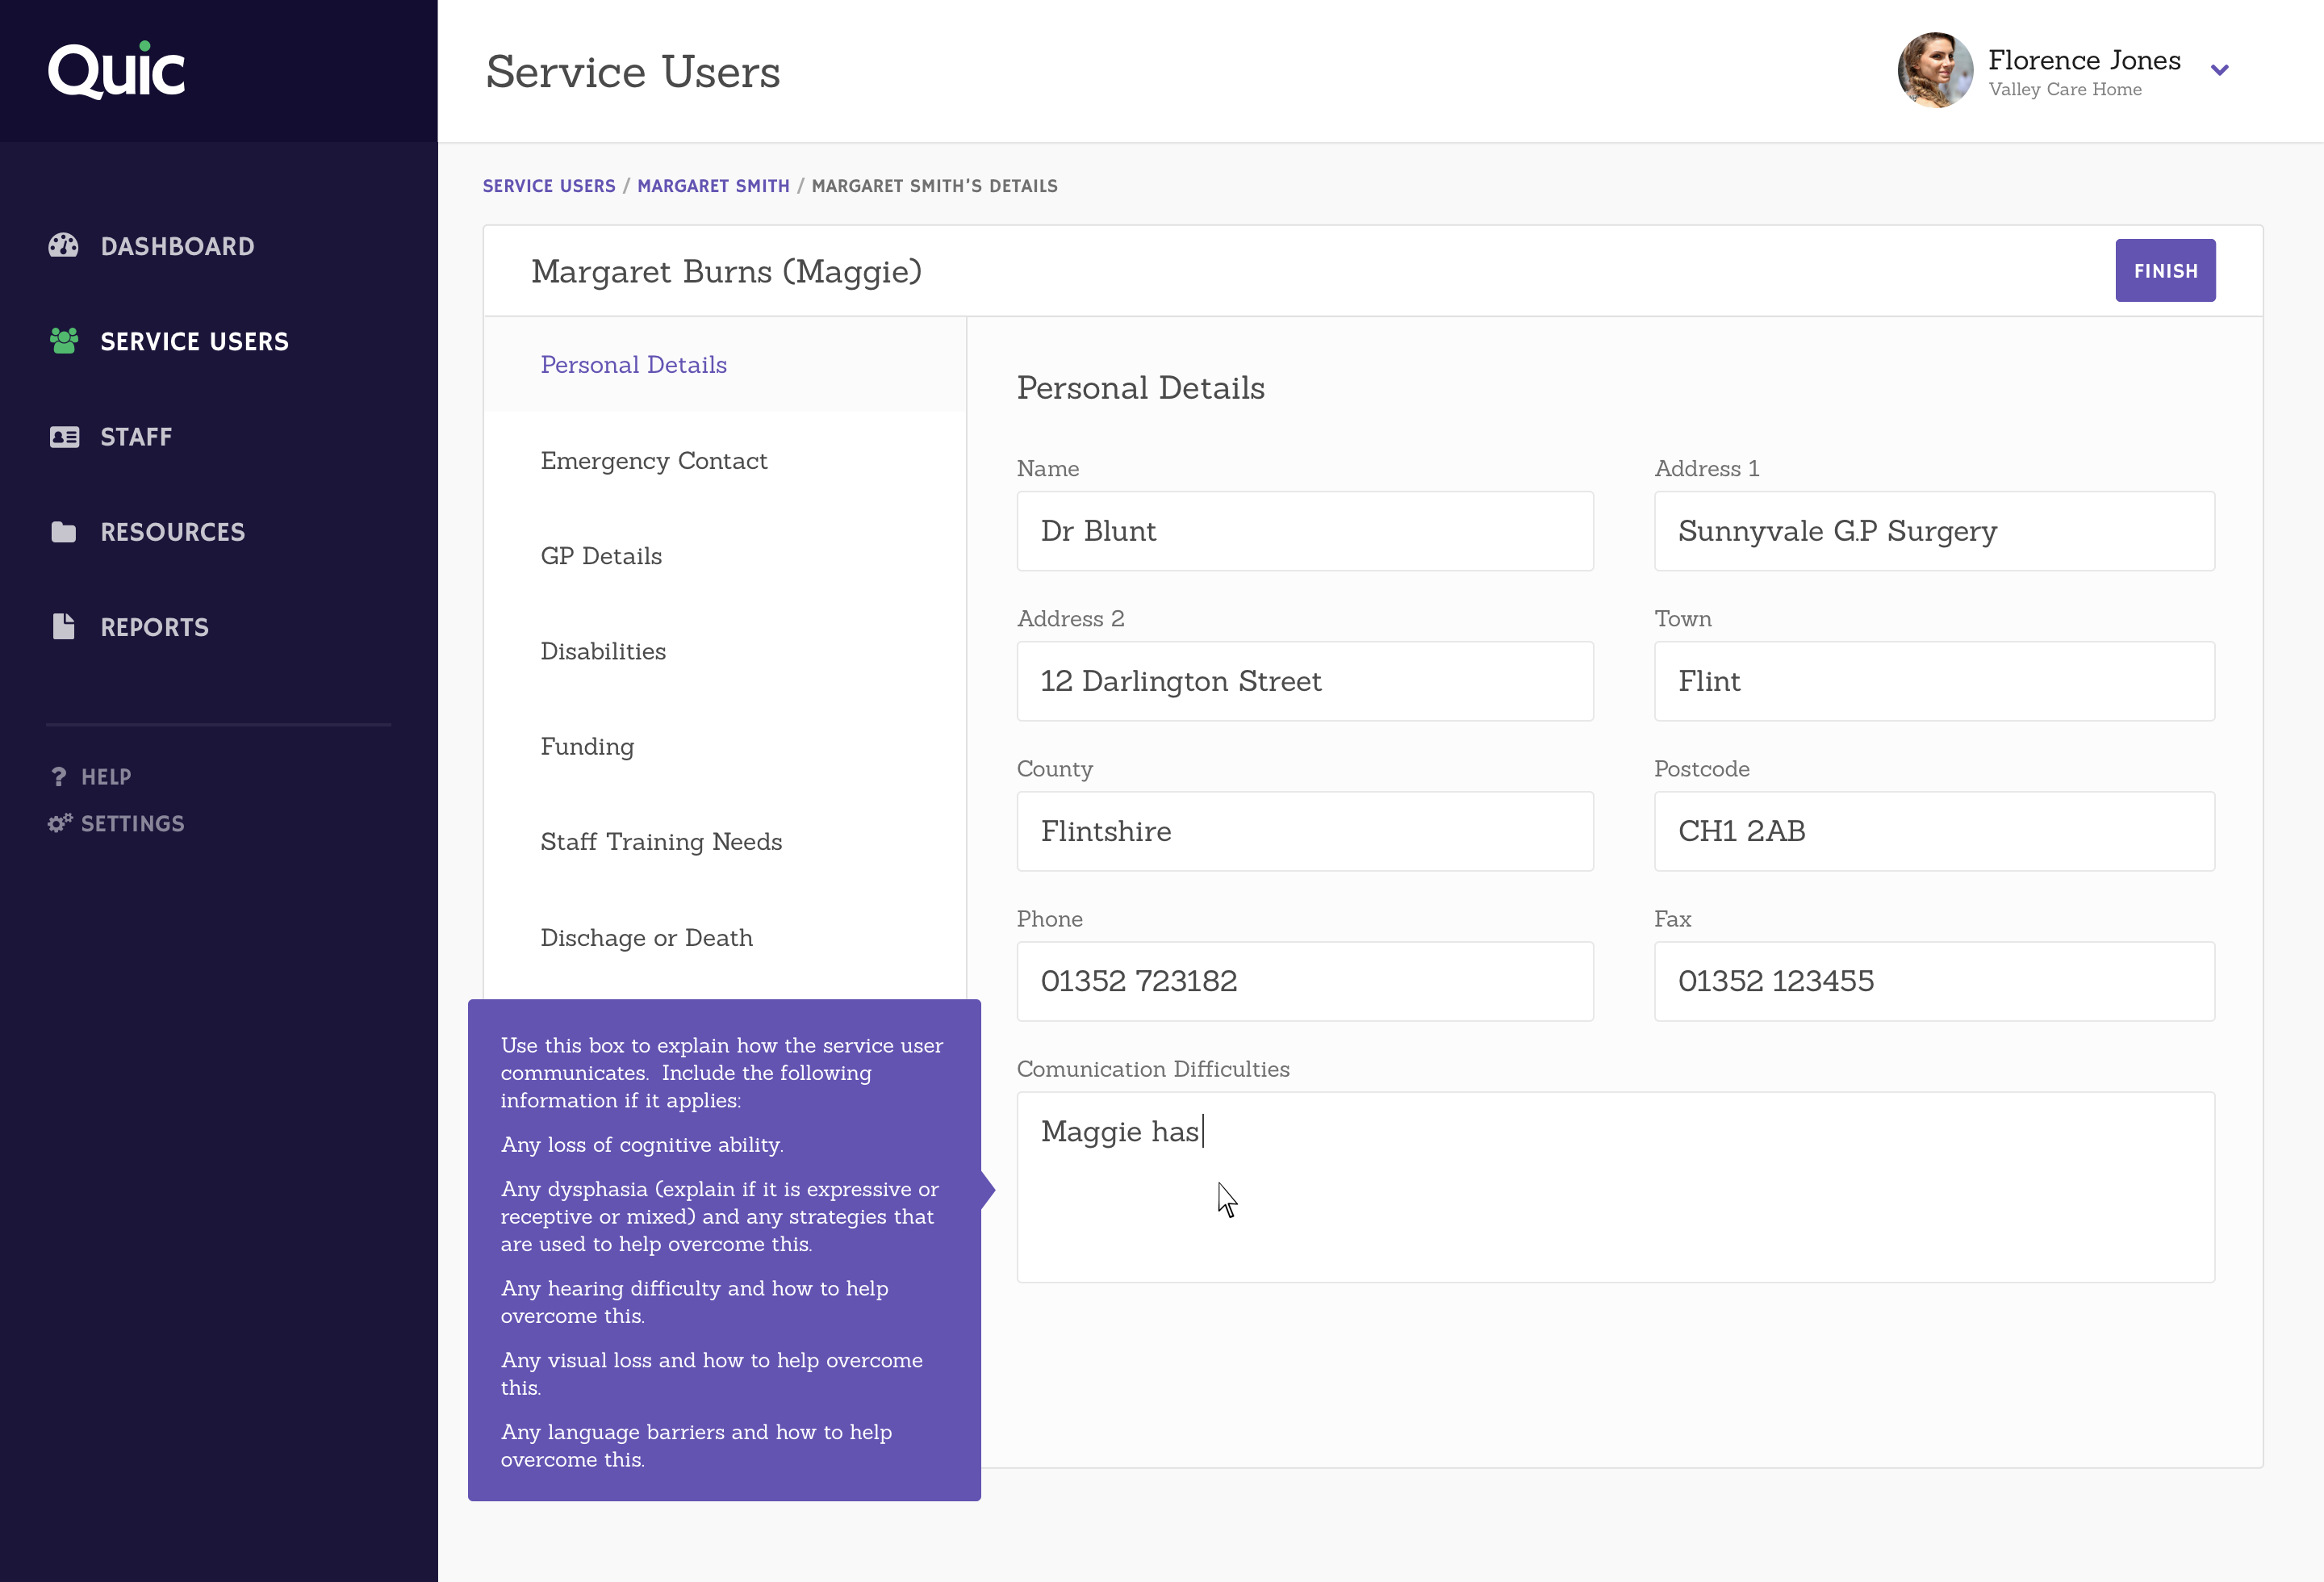Select the Emergency Contact tab
Image resolution: width=2324 pixels, height=1582 pixels.
point(725,460)
